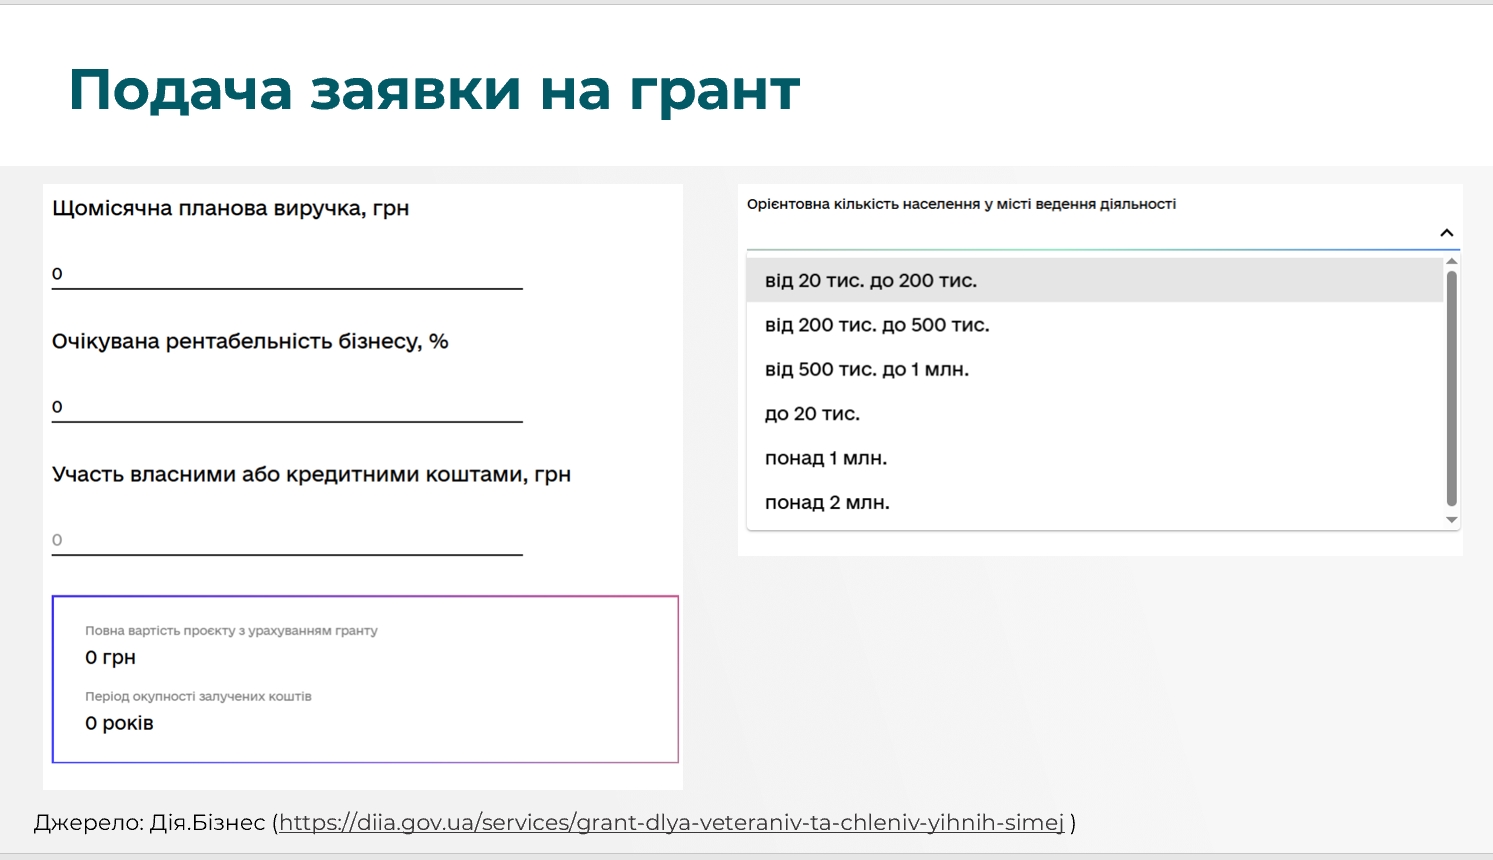Click the 'Подача заявки на грант' heading
Viewport: 1493px width, 860px height.
tap(434, 90)
